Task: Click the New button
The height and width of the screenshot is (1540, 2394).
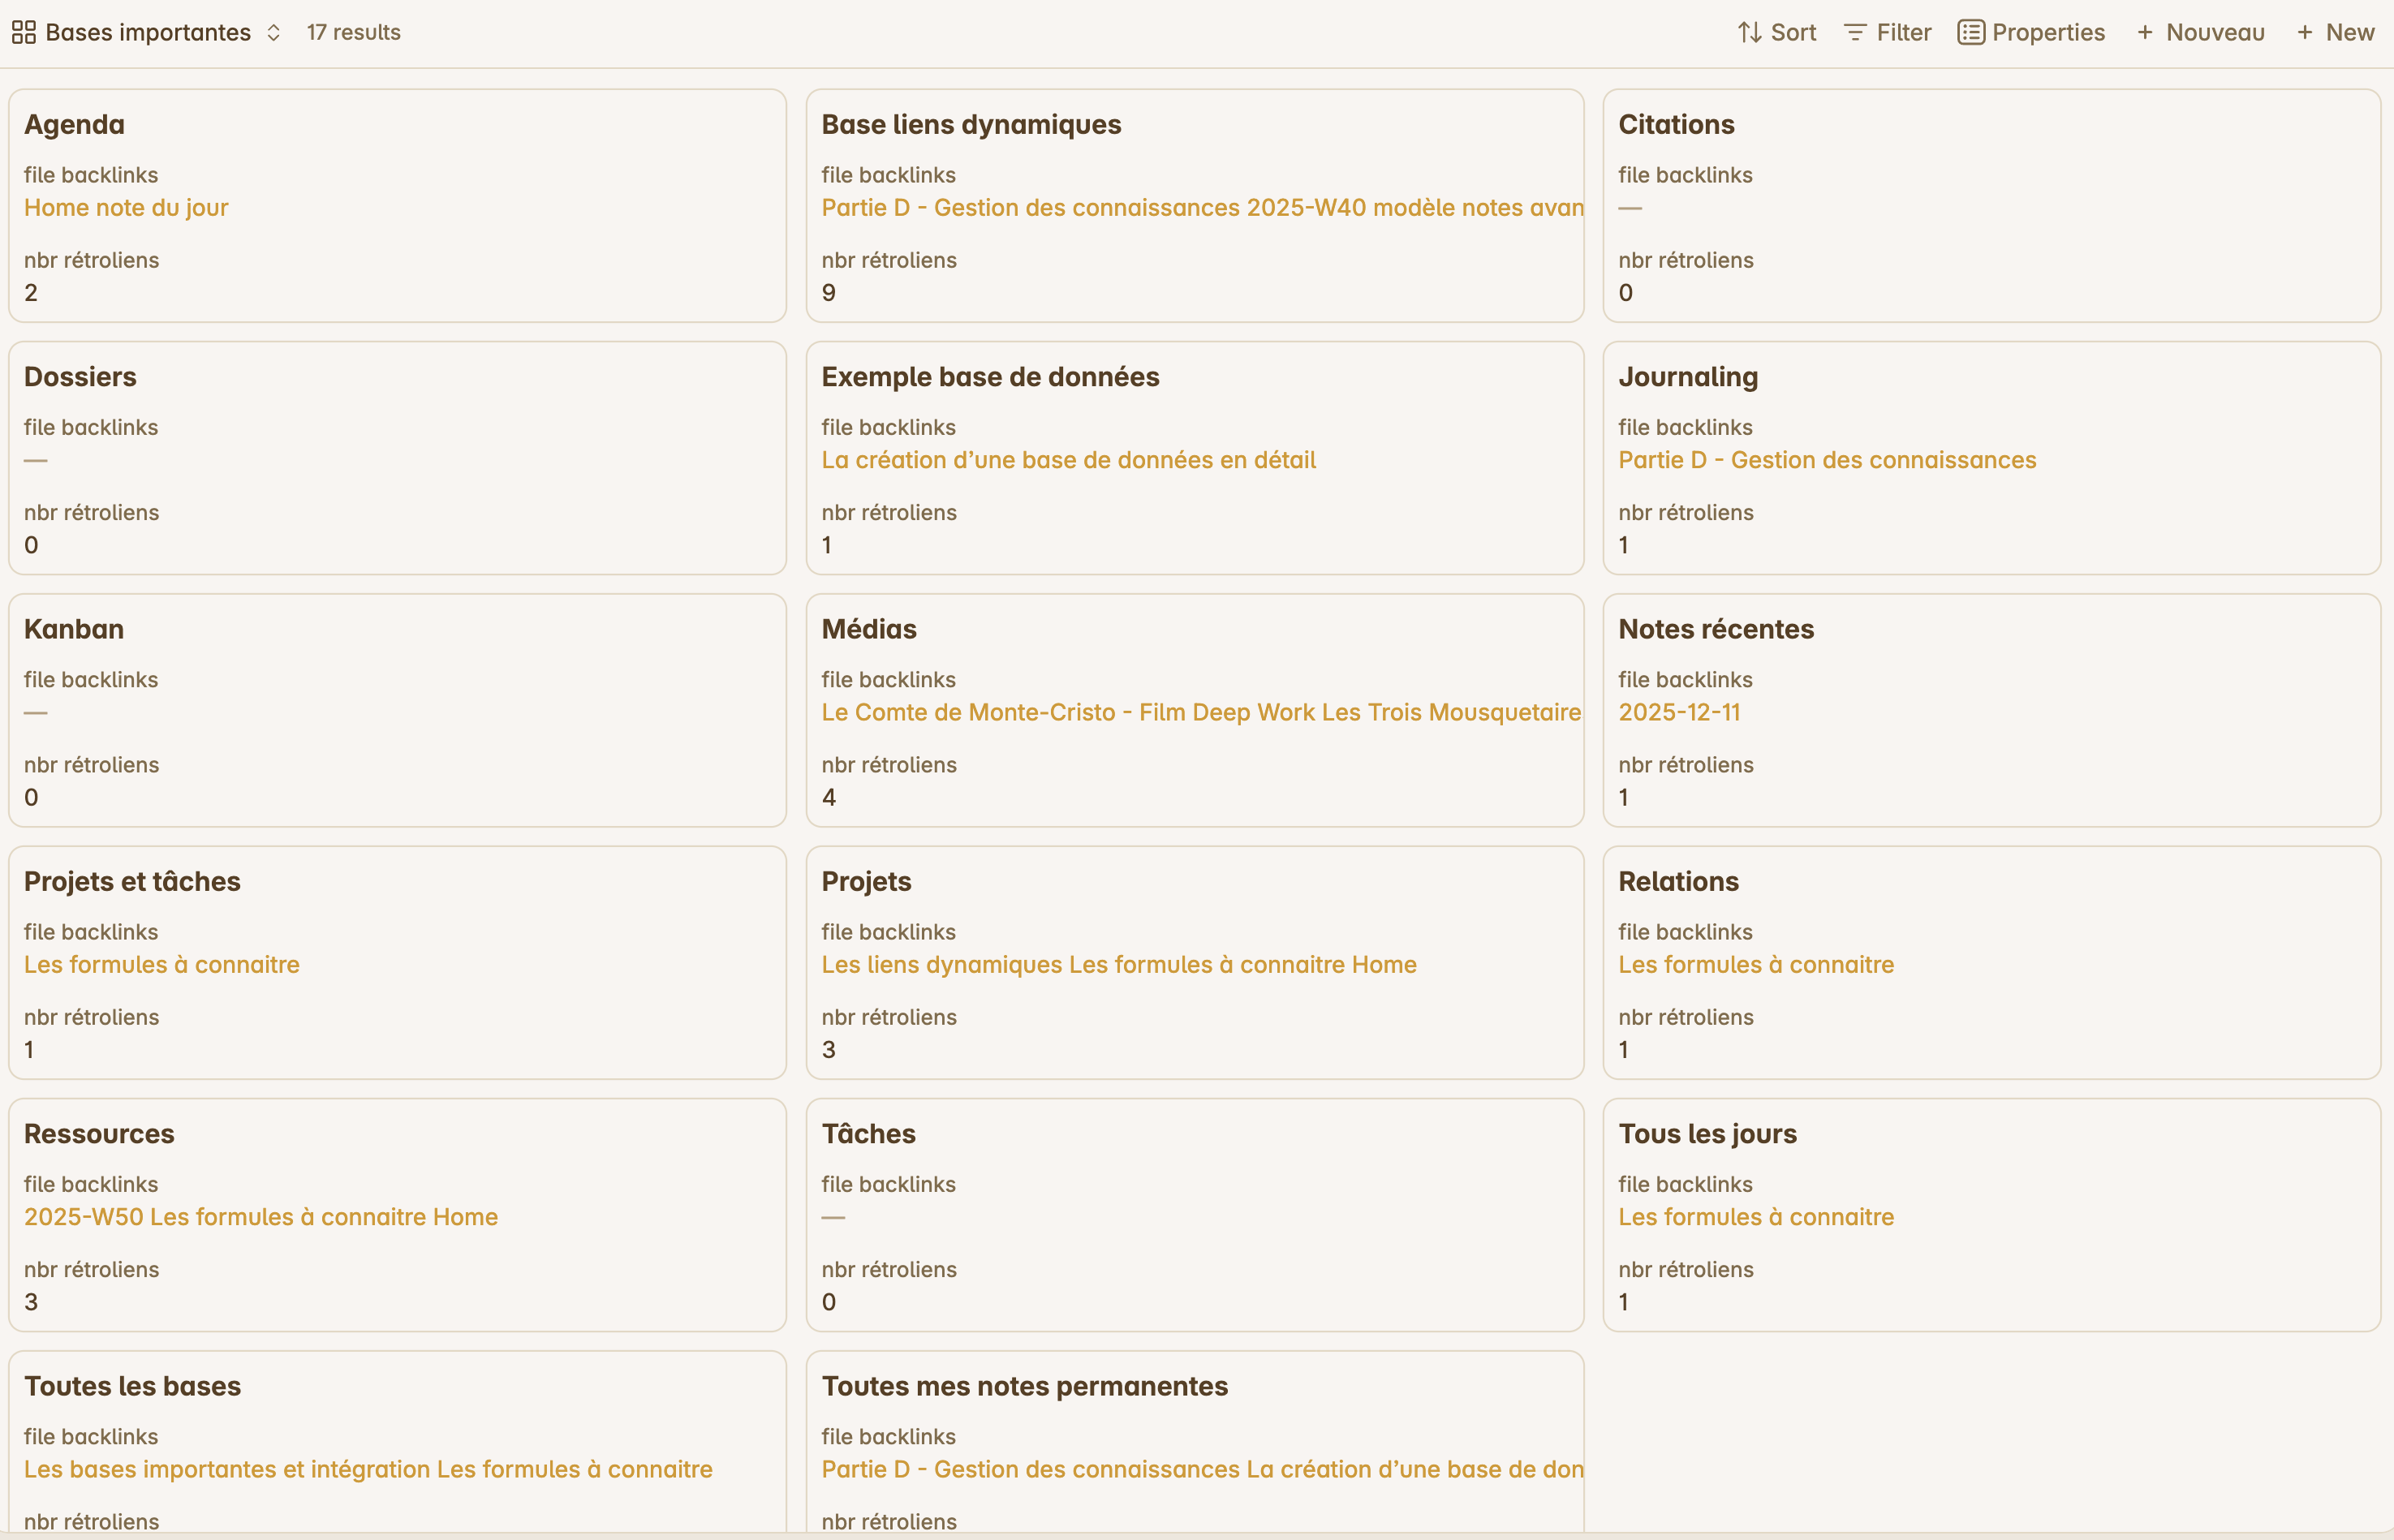Action: (2349, 33)
